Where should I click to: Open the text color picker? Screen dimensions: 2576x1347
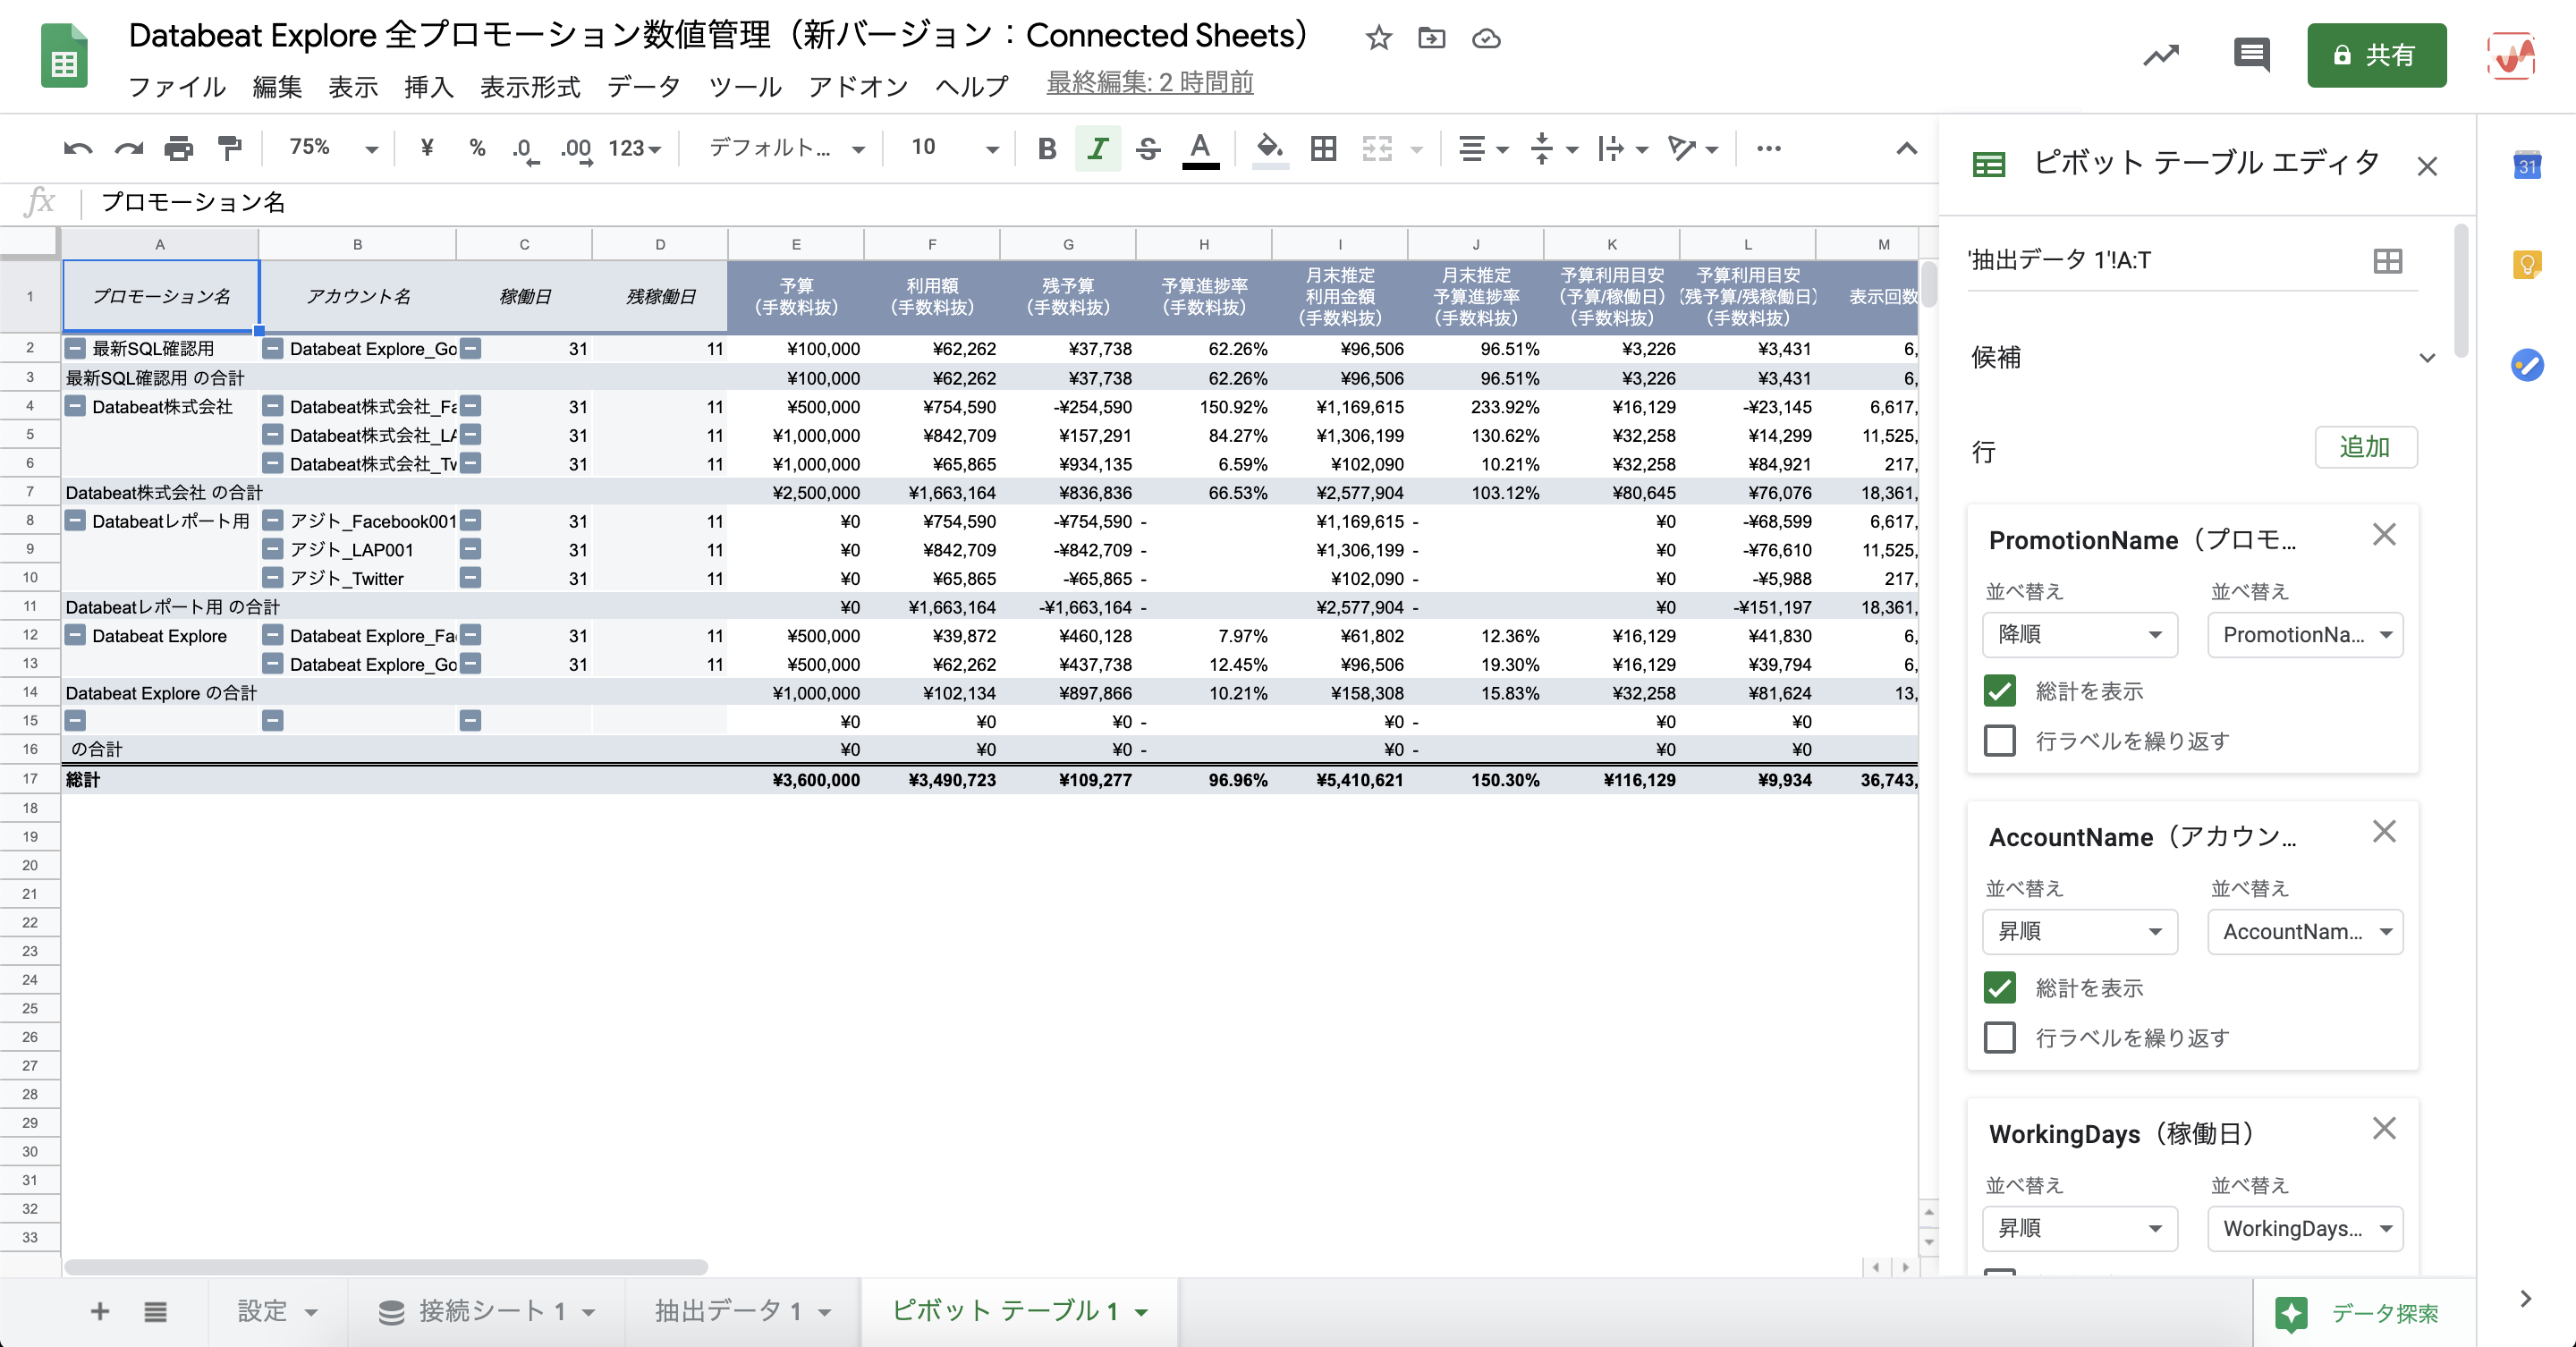(x=1200, y=150)
